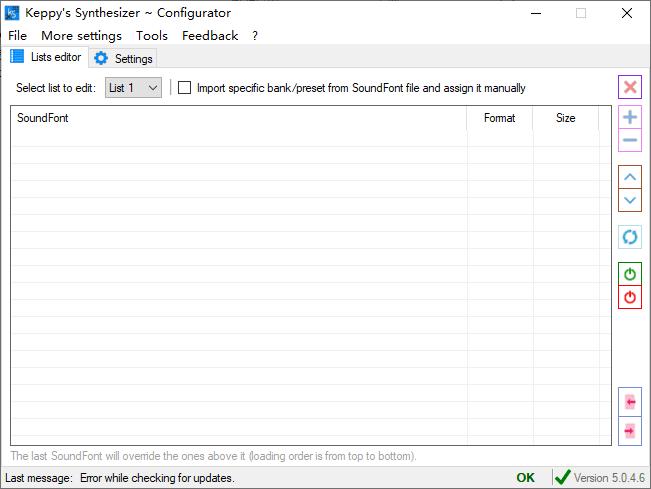Open the List 1 dropdown
This screenshot has height=489, width=651.
click(x=133, y=88)
